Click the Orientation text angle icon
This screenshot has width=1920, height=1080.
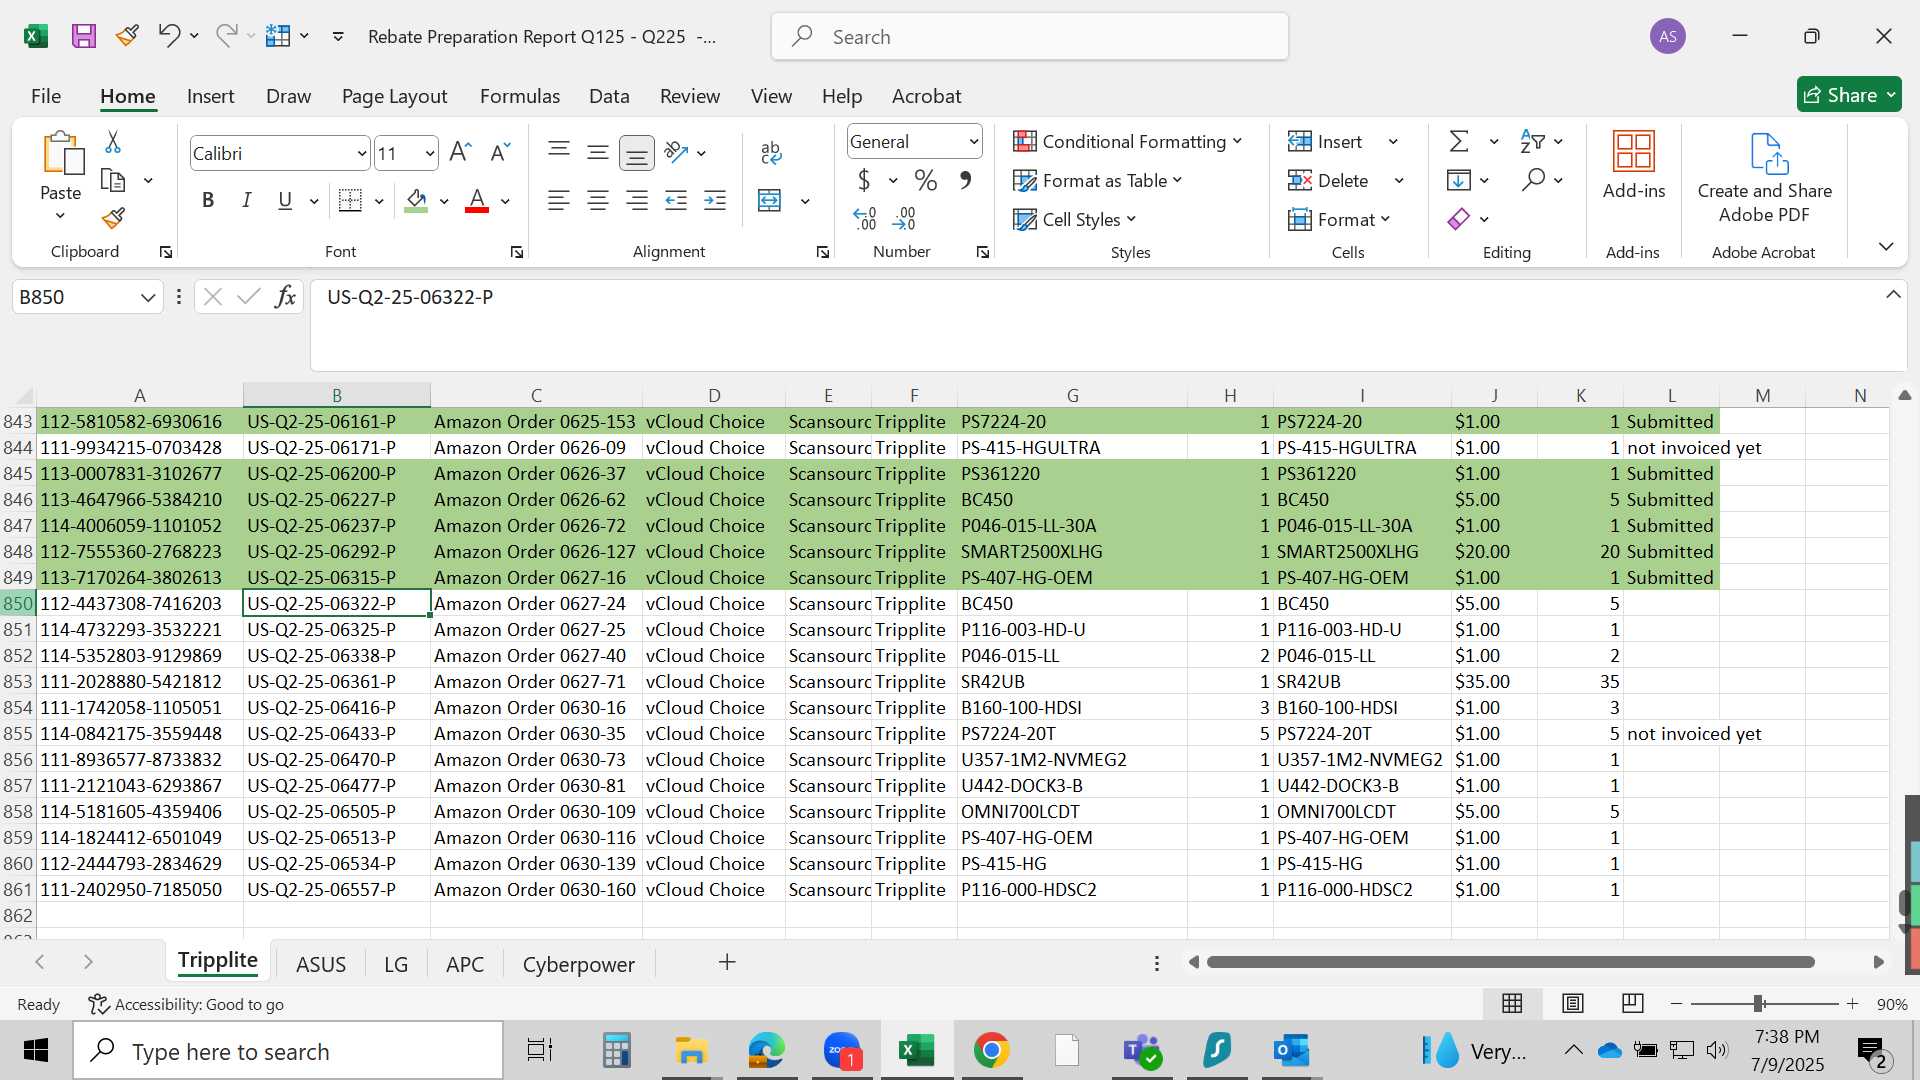tap(677, 152)
